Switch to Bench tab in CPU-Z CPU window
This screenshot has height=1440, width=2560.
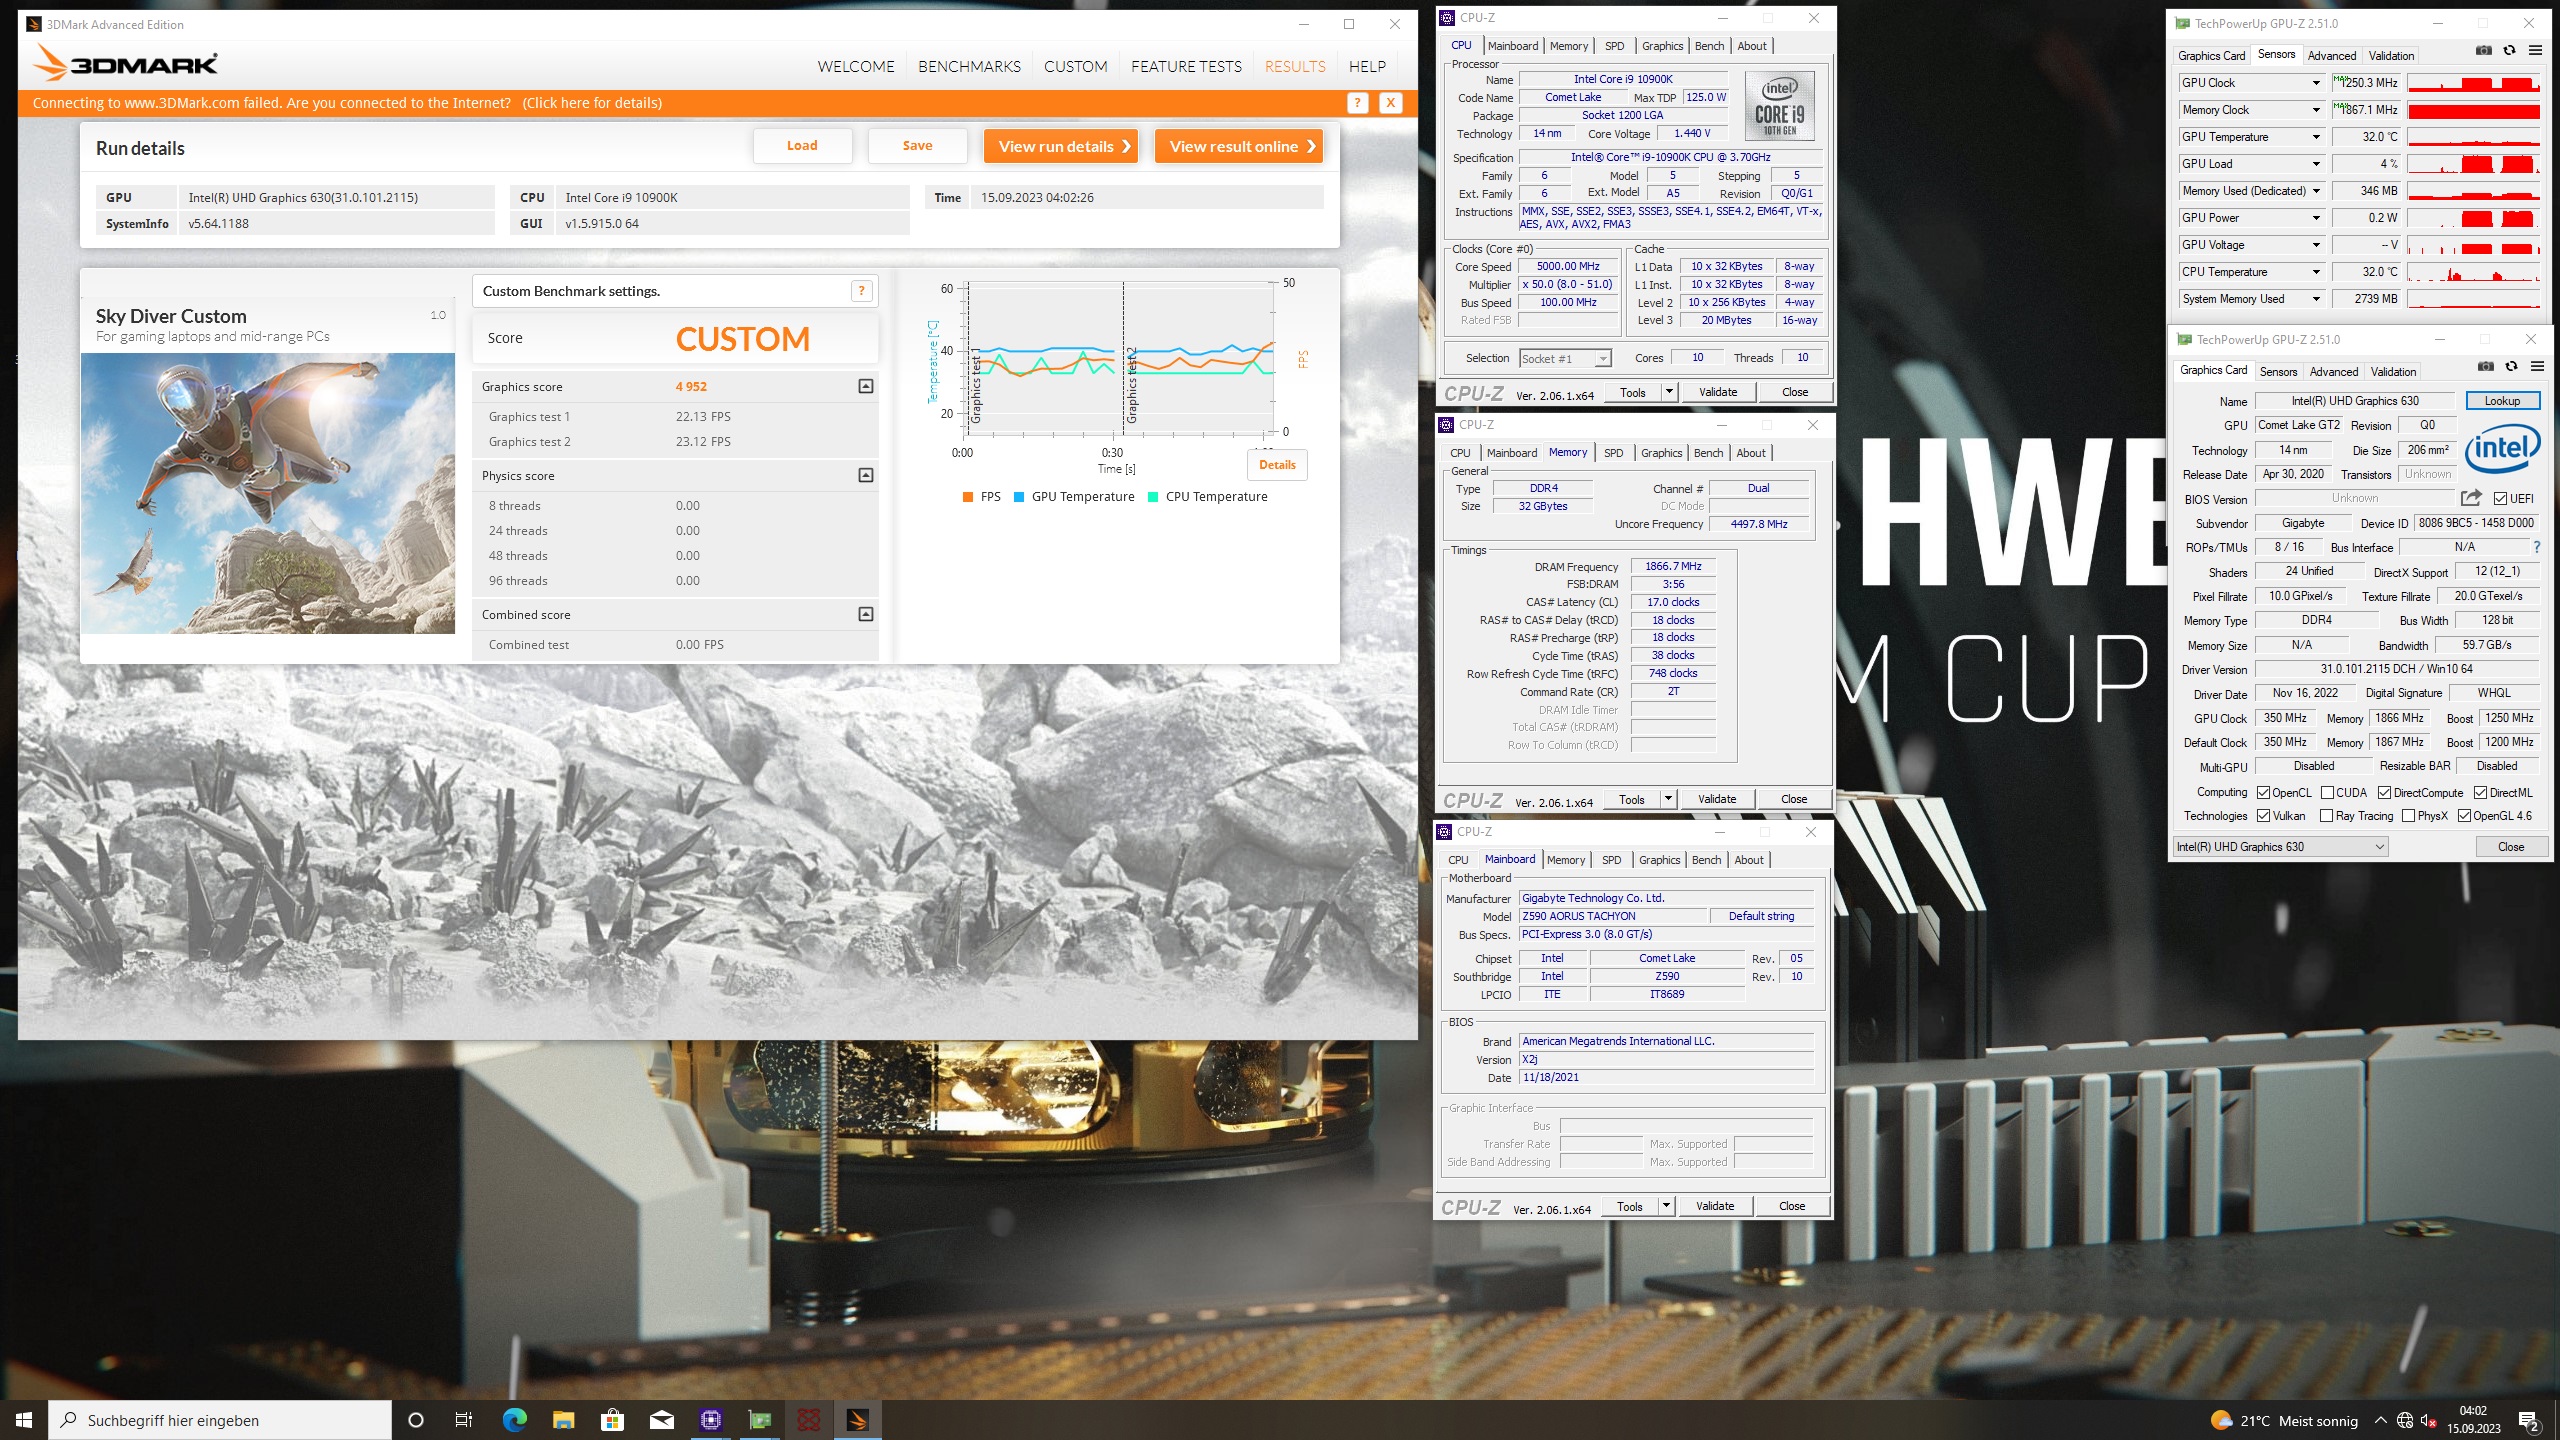[1709, 46]
